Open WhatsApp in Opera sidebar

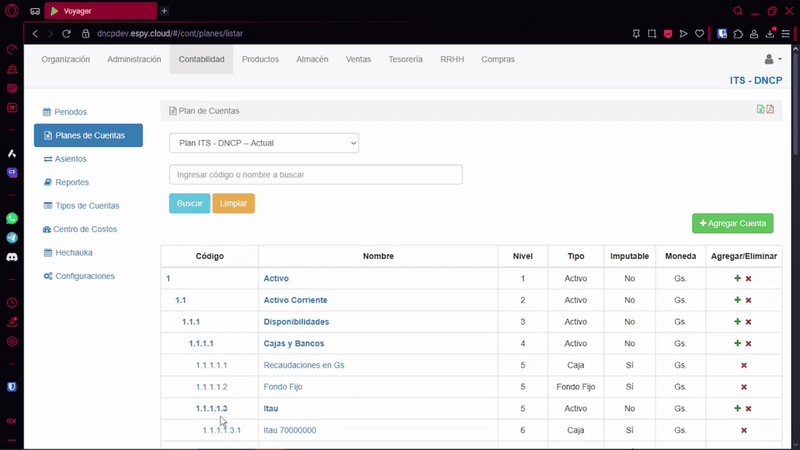[12, 218]
